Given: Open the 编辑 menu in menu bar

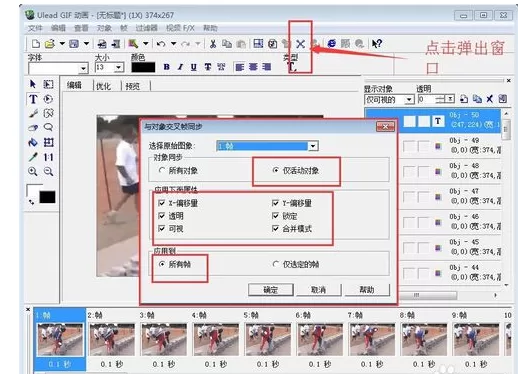Looking at the screenshot, I should pyautogui.click(x=58, y=28).
